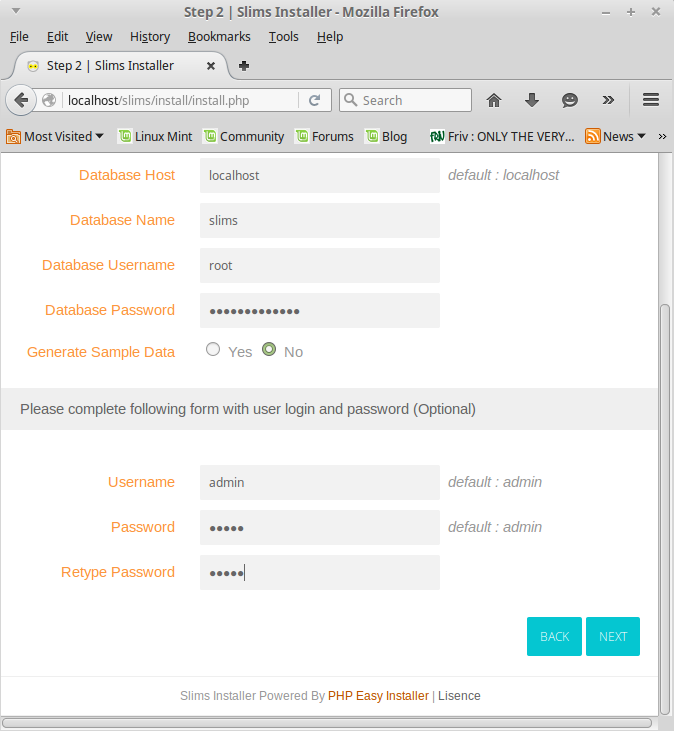Reload the page with the refresh icon

pyautogui.click(x=315, y=100)
